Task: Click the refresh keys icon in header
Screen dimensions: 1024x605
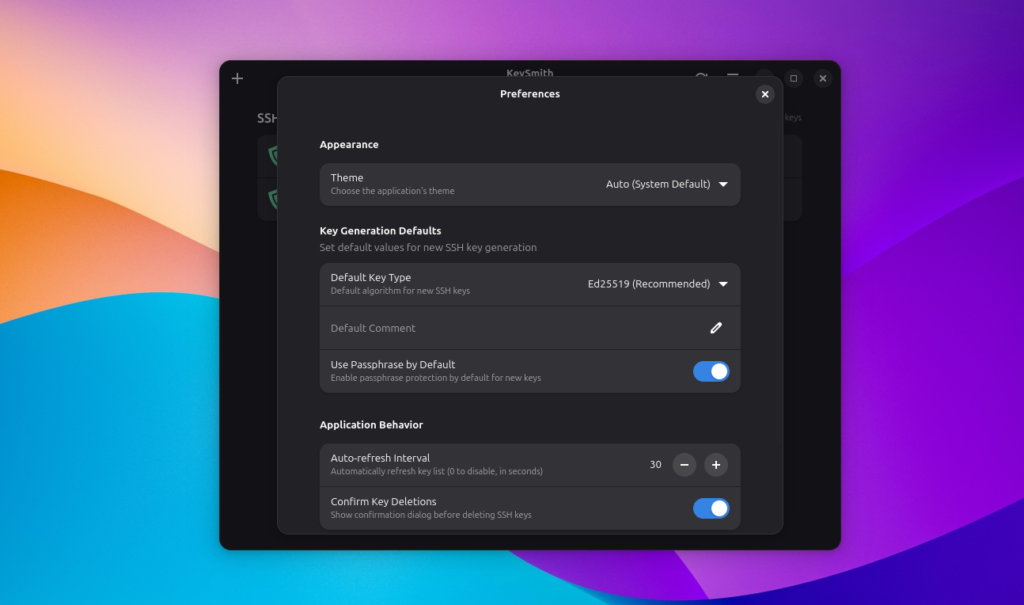Action: pos(702,76)
